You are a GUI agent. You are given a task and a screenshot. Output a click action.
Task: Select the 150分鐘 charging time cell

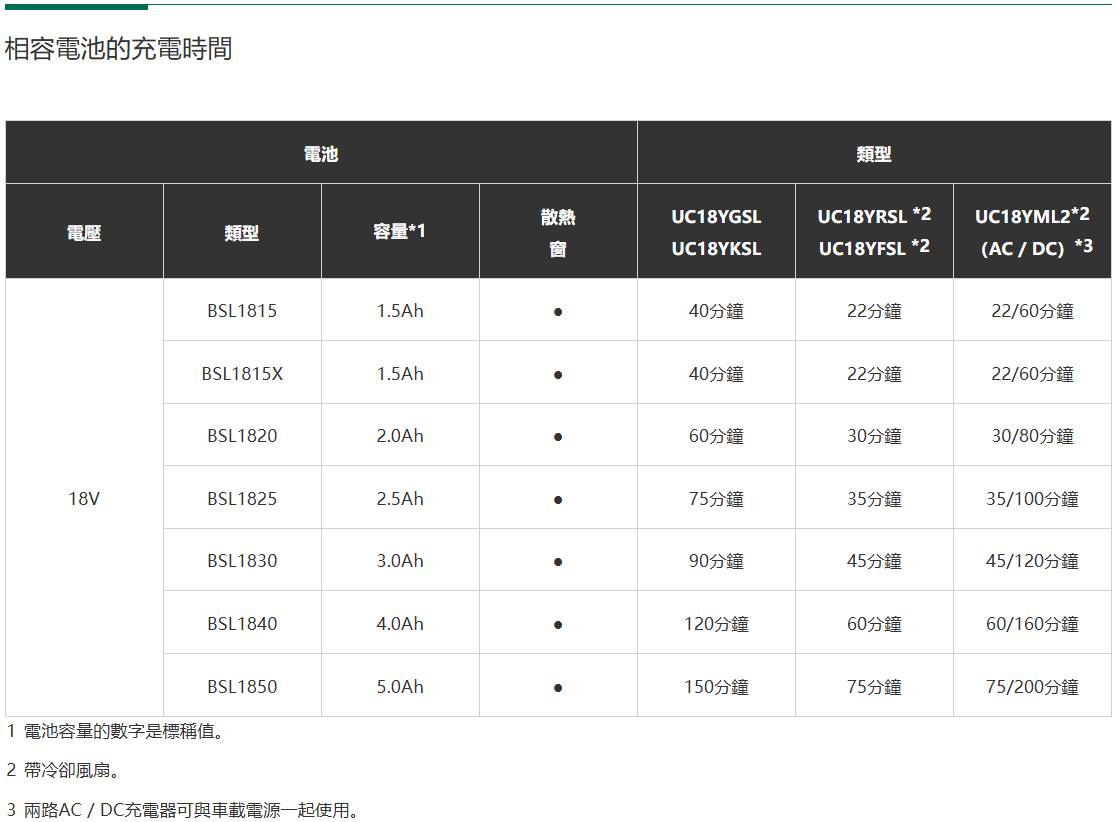point(716,686)
